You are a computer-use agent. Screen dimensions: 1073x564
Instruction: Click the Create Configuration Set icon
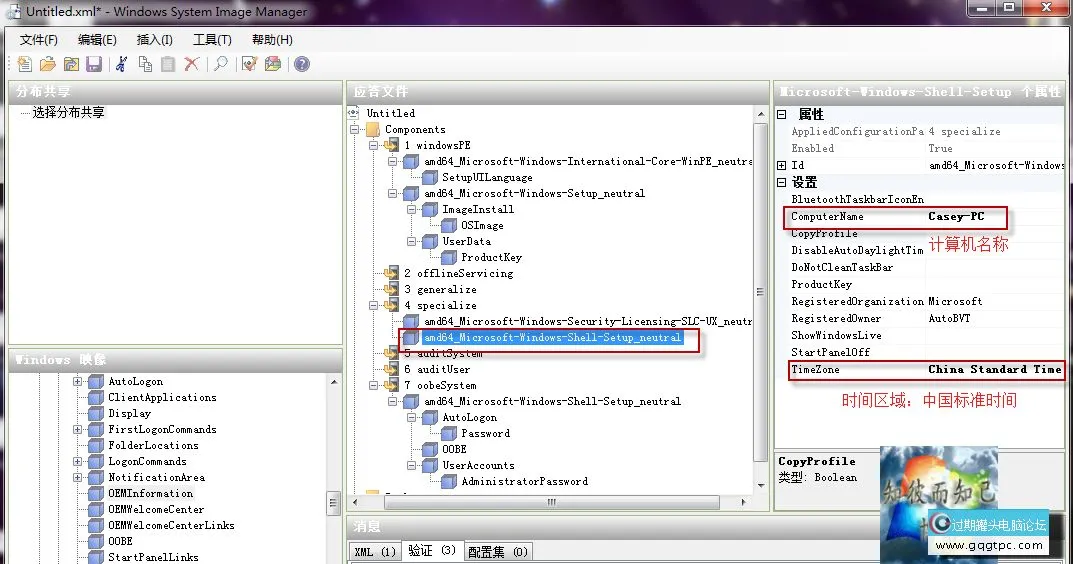272,64
